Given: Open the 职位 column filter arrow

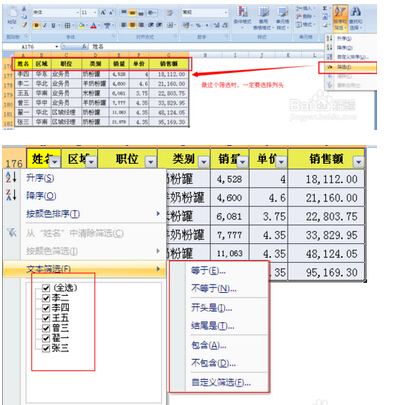Looking at the screenshot, I should 151,162.
